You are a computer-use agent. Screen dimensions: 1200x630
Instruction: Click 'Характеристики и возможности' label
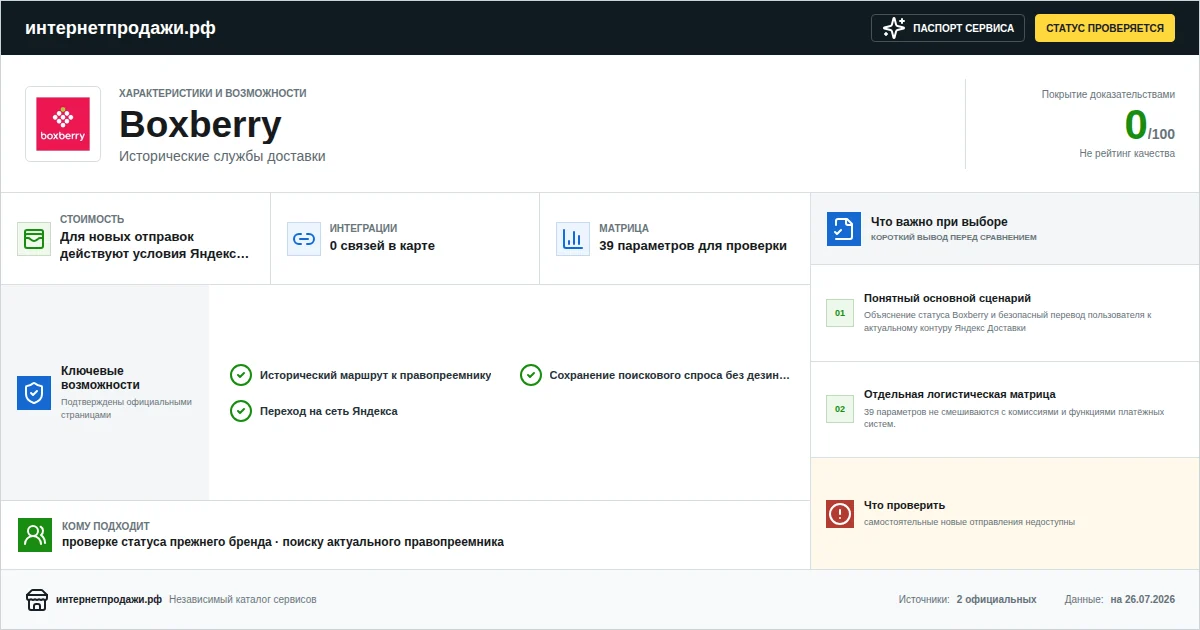[213, 93]
